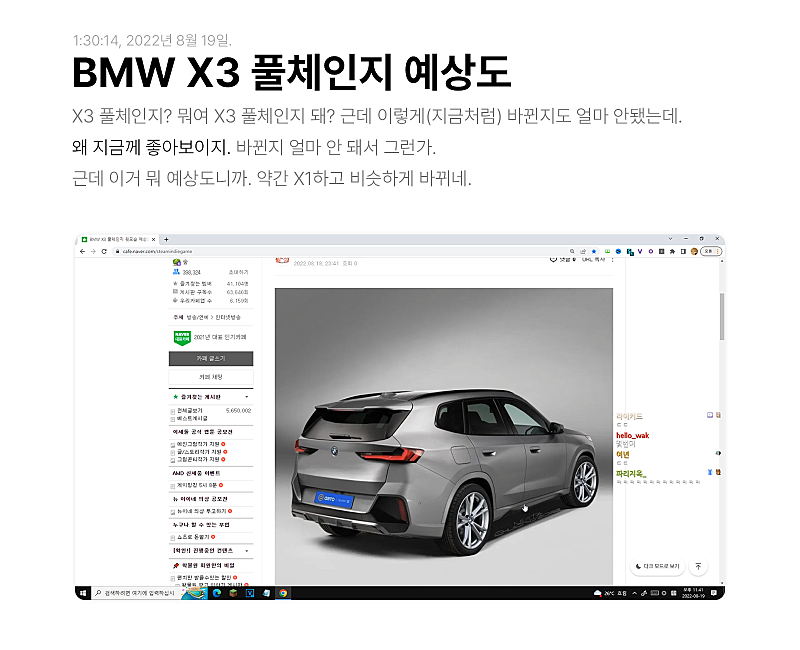The image size is (800, 650).
Task: Click the 카페 채팅 button
Action: [x=211, y=377]
